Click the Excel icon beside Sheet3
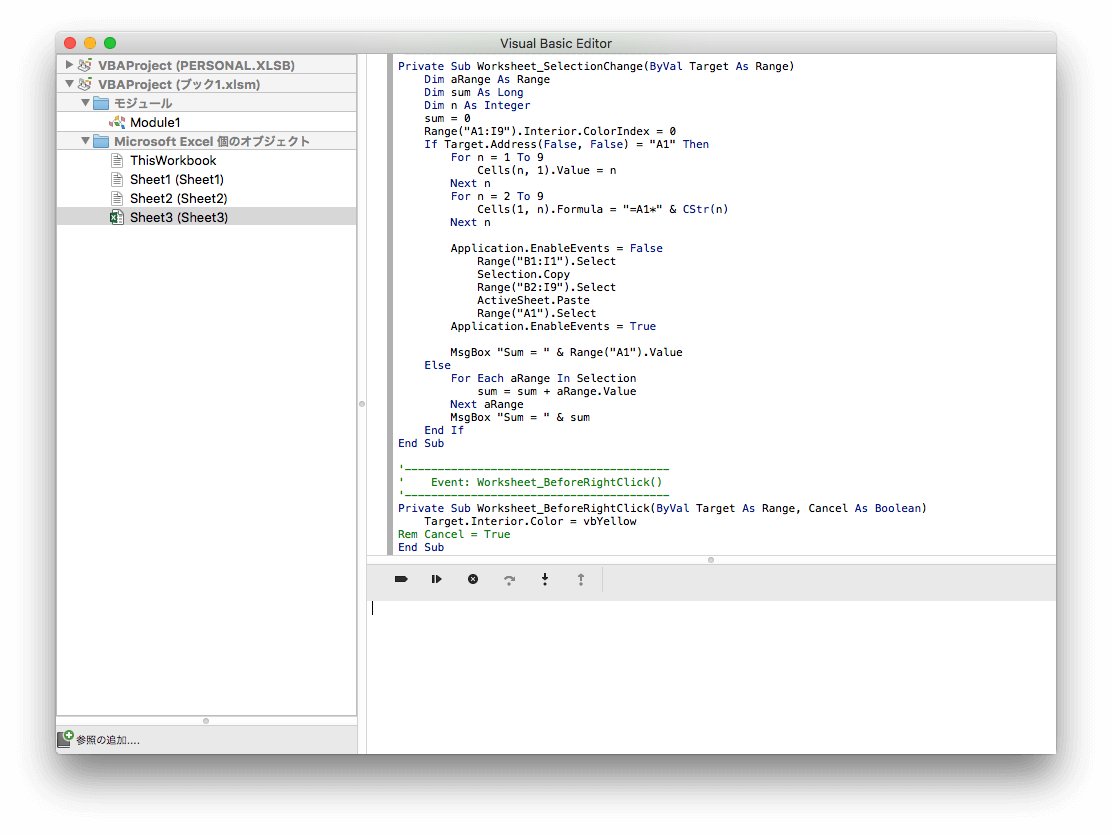The height and width of the screenshot is (834, 1112). coord(117,217)
